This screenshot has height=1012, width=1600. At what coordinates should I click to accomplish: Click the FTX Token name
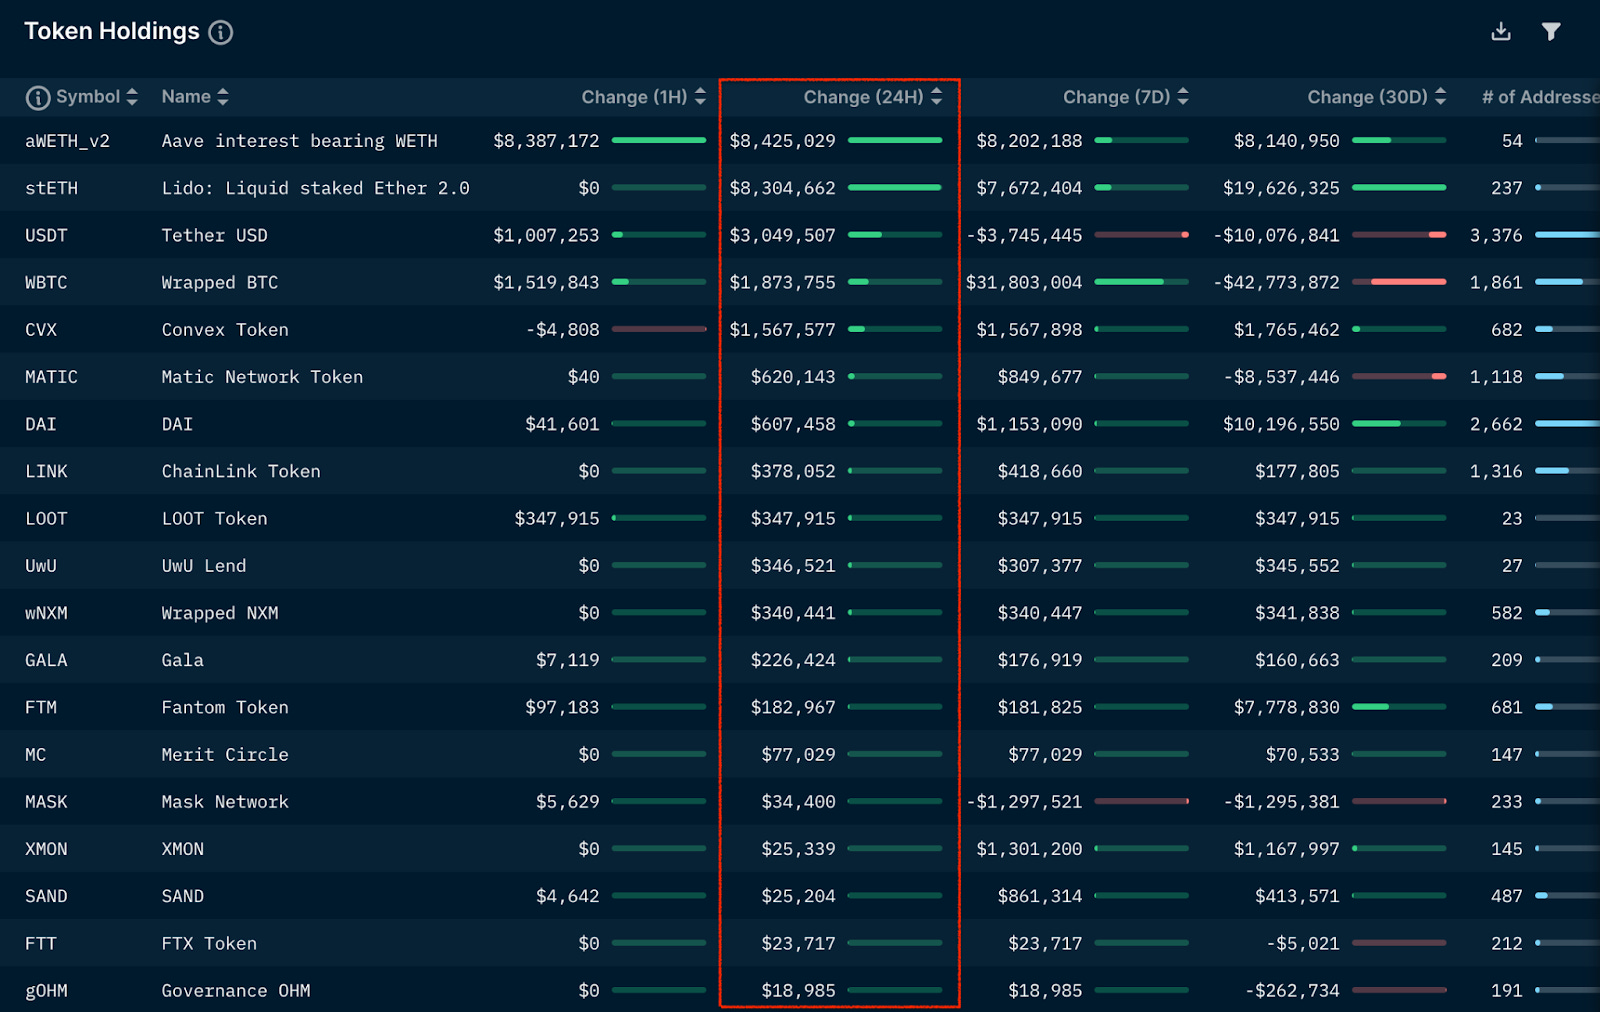point(209,944)
